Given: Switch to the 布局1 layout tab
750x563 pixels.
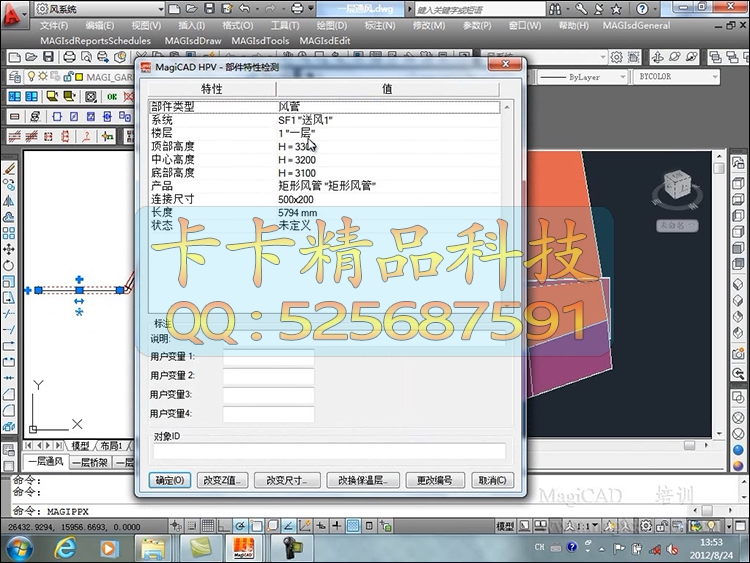Looking at the screenshot, I should pos(111,446).
